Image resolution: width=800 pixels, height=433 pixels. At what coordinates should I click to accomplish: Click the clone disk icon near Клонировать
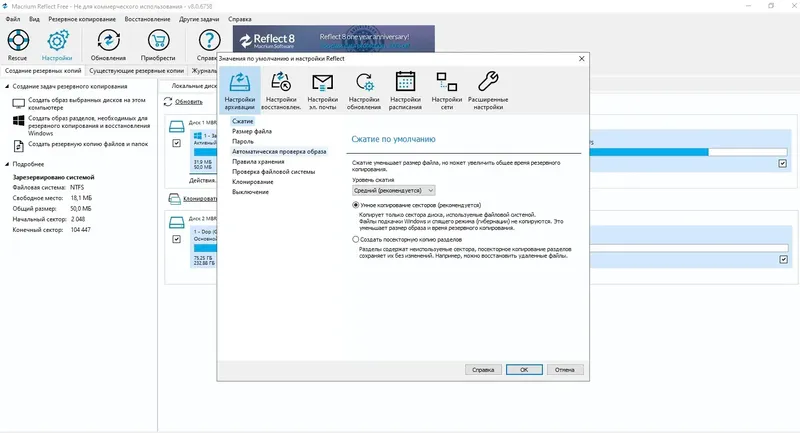(174, 198)
